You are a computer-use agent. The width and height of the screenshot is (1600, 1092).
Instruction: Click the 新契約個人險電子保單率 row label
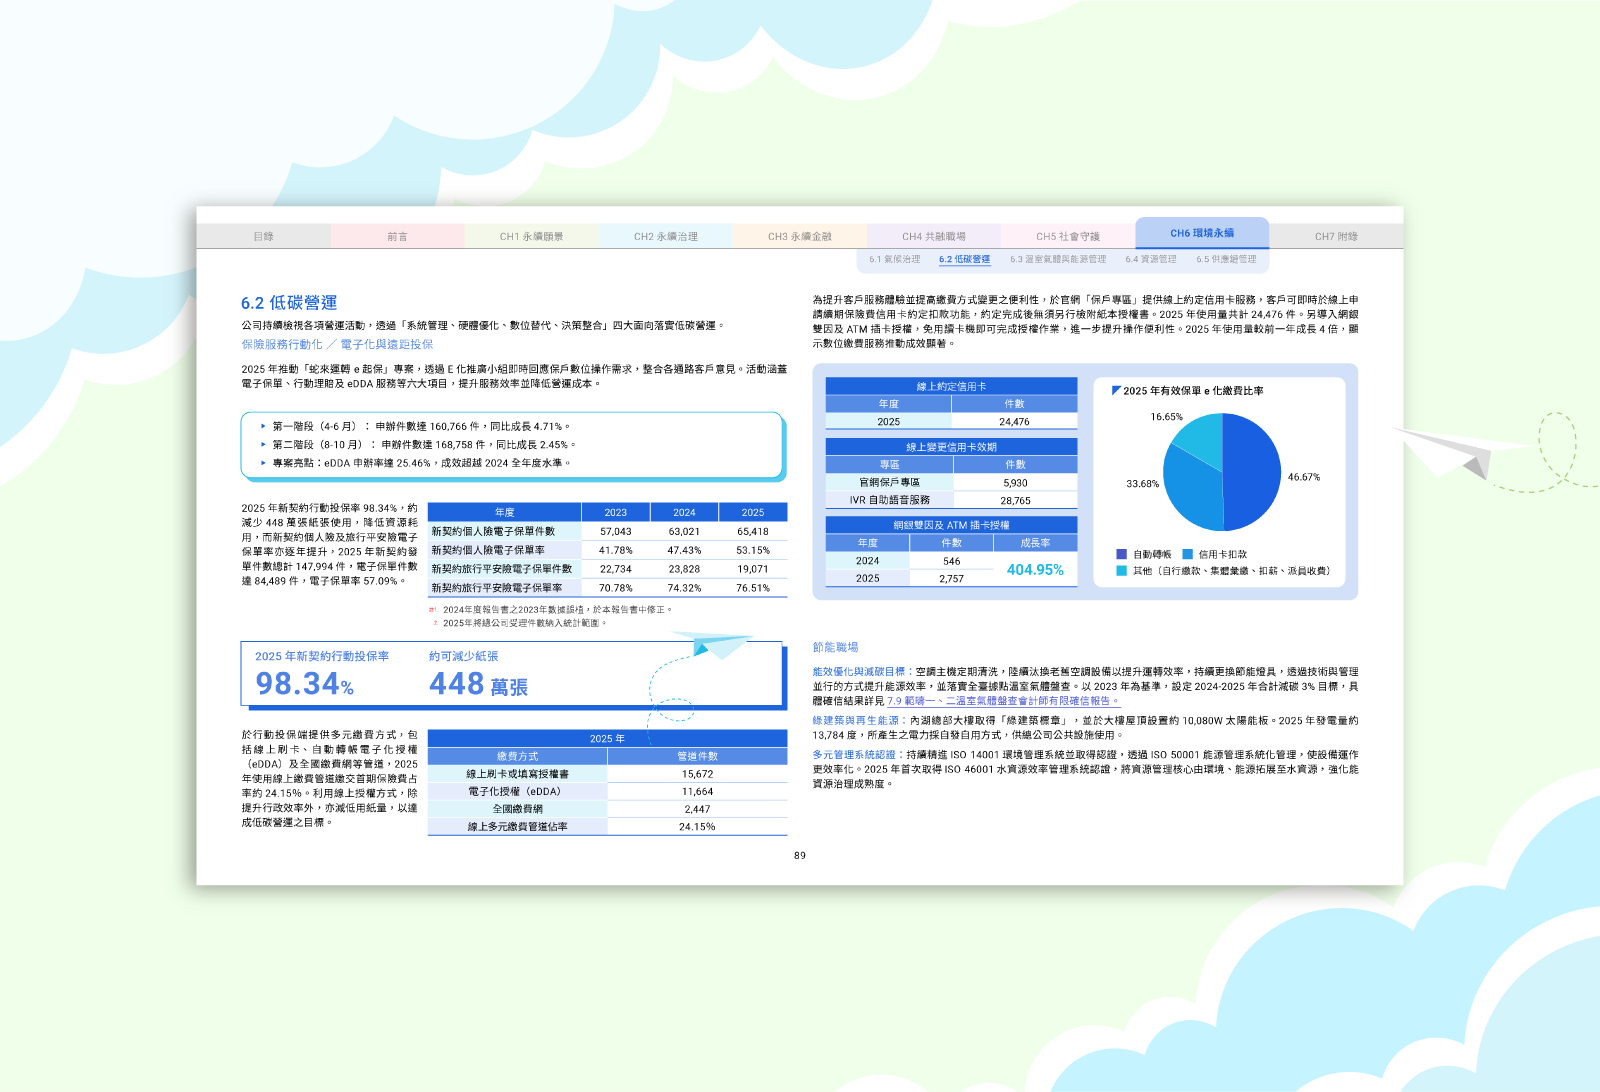point(504,551)
